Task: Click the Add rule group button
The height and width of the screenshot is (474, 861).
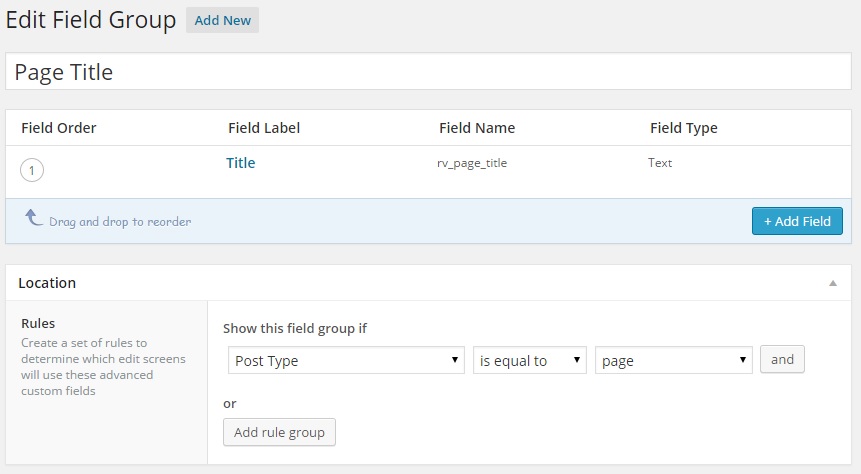Action: click(279, 432)
